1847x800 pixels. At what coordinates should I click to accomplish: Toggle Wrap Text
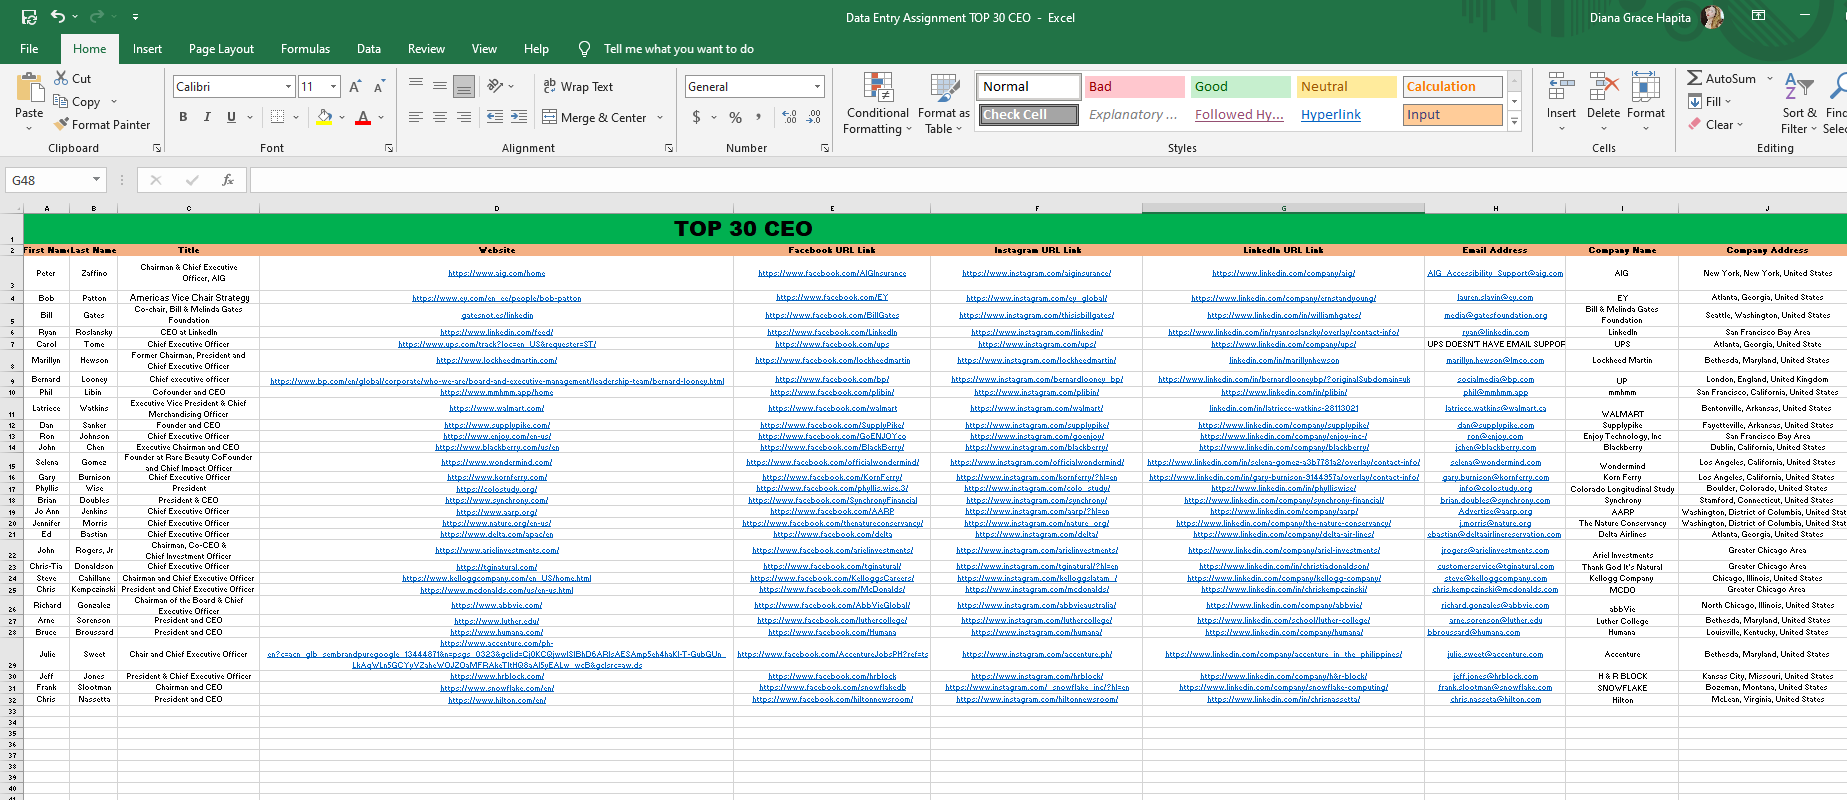coord(578,87)
